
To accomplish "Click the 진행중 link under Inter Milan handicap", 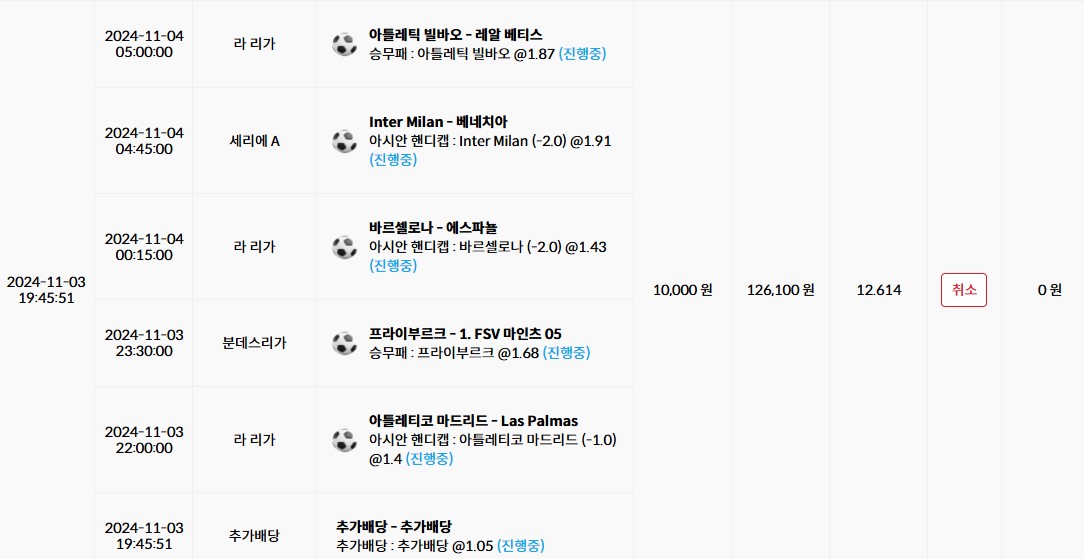I will tap(393, 159).
